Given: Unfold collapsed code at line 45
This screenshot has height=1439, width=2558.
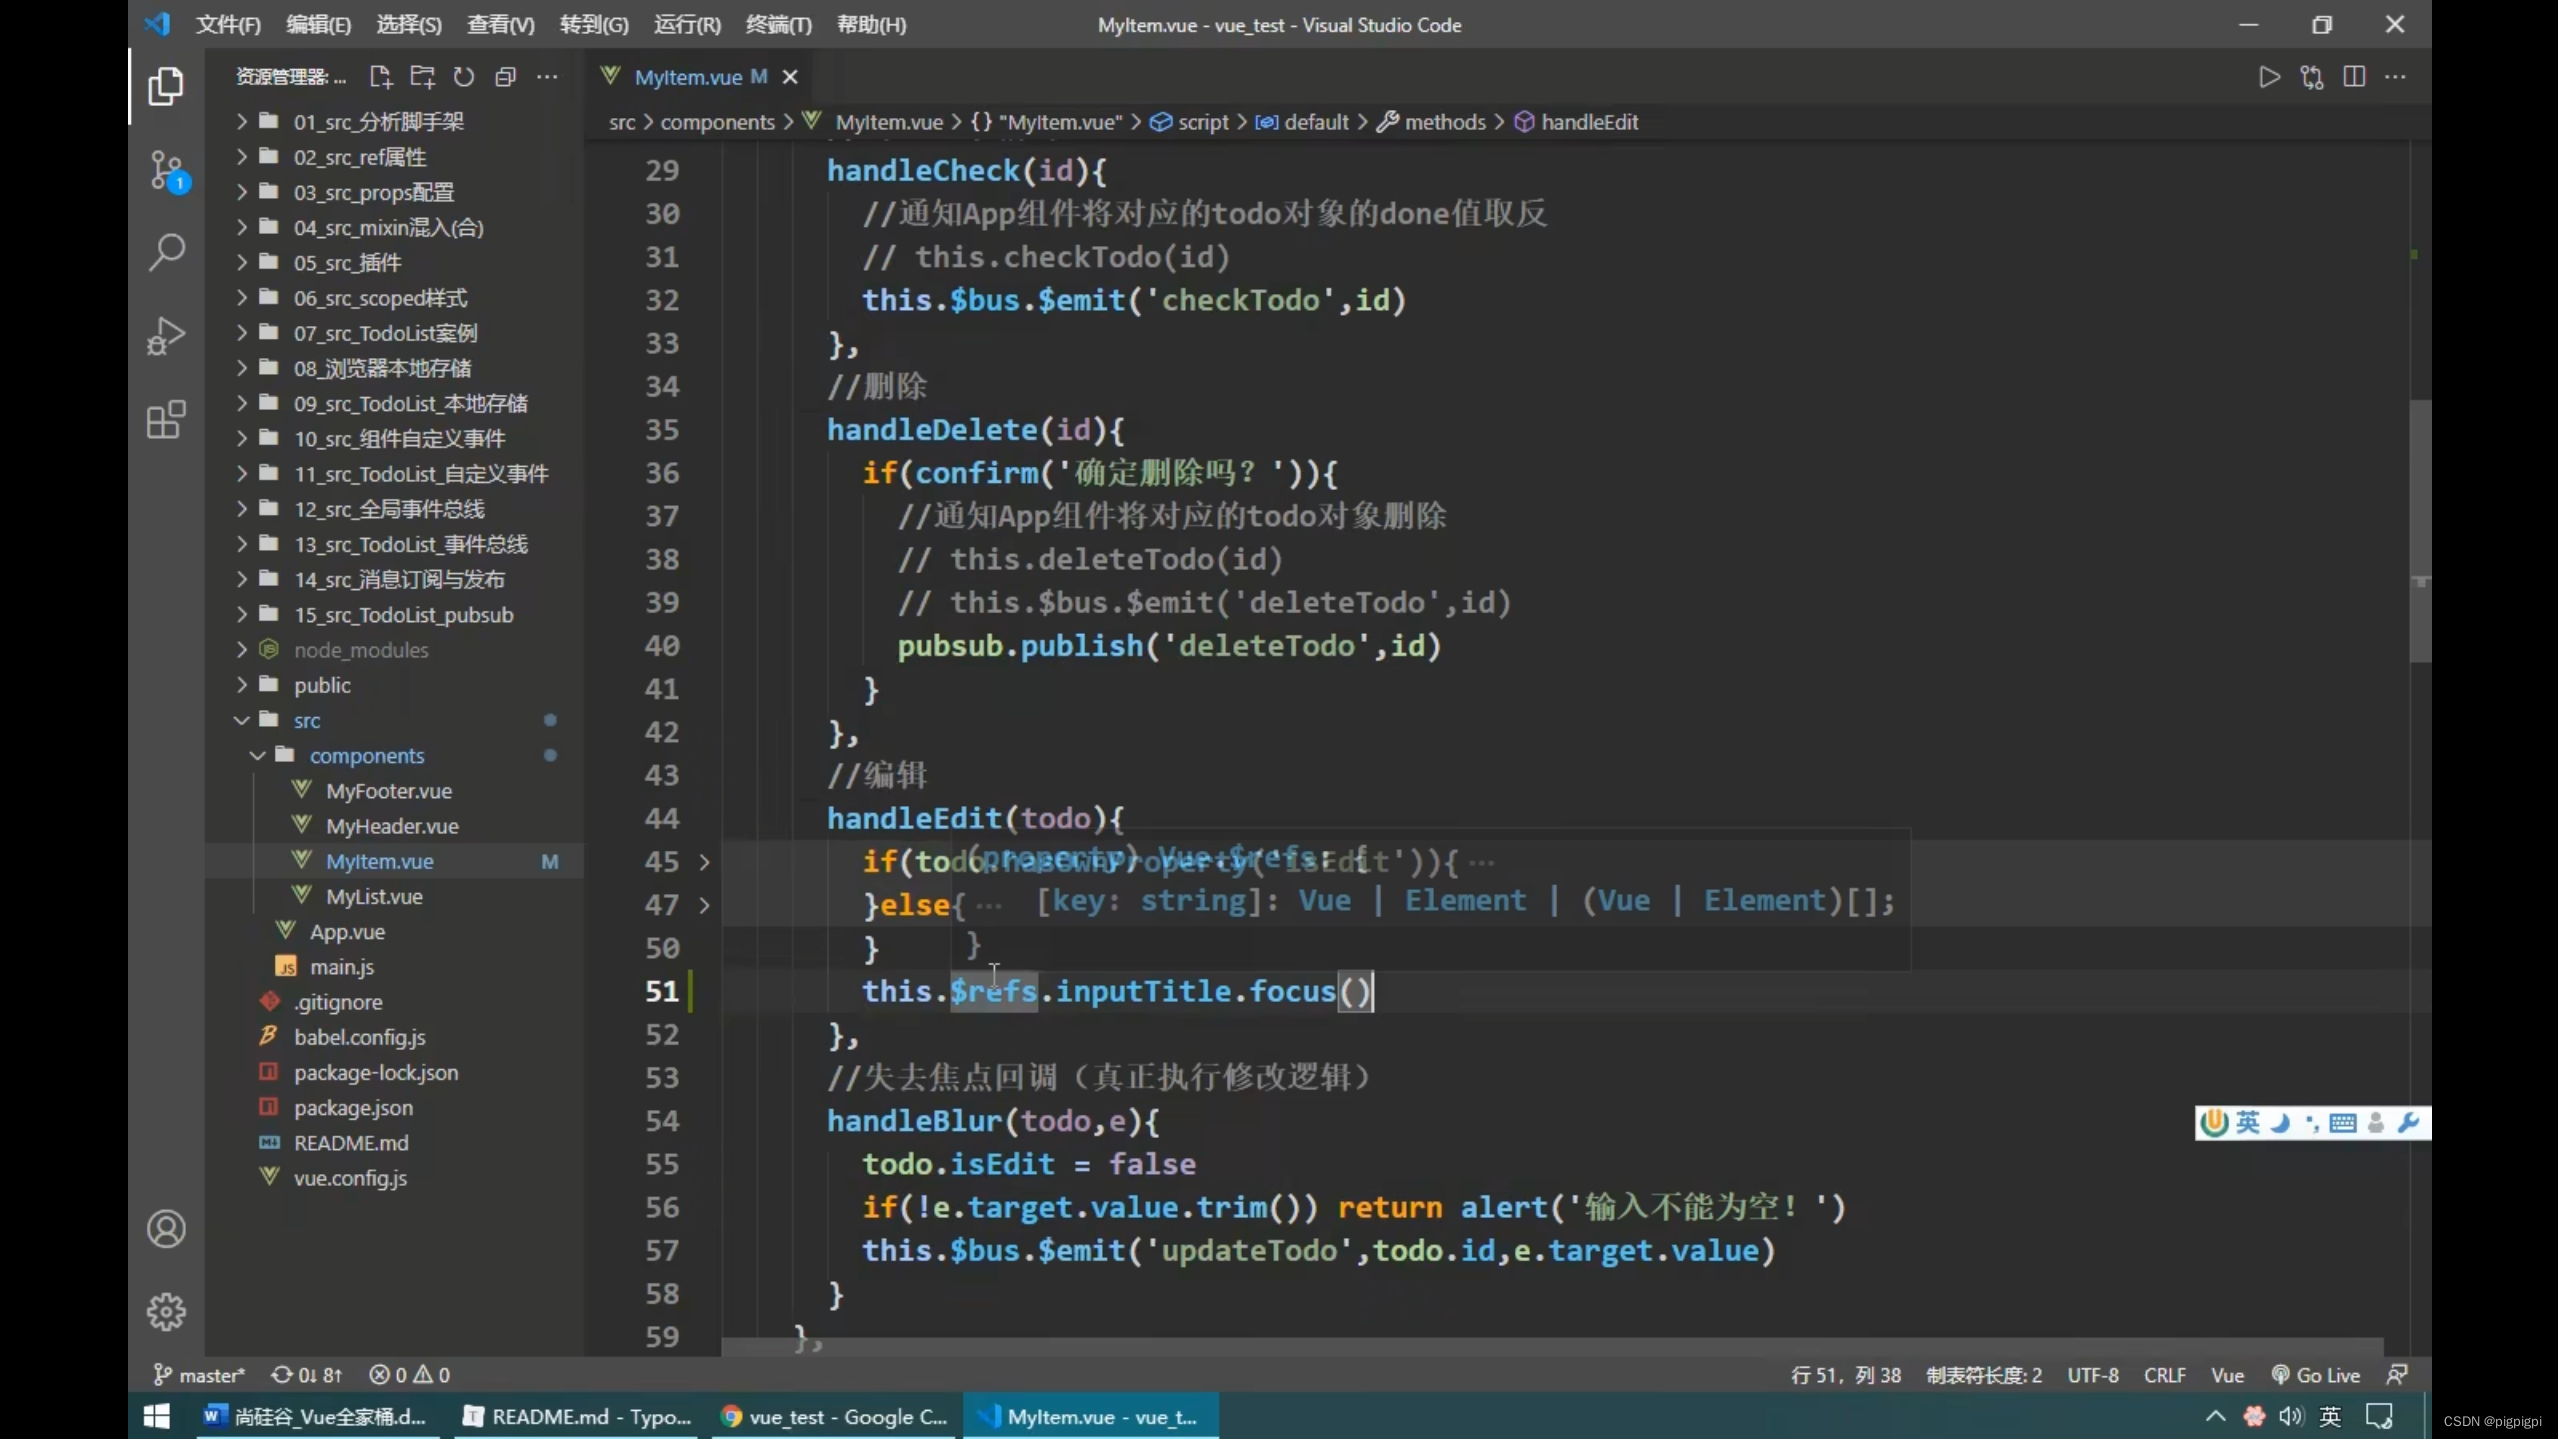Looking at the screenshot, I should coord(704,862).
